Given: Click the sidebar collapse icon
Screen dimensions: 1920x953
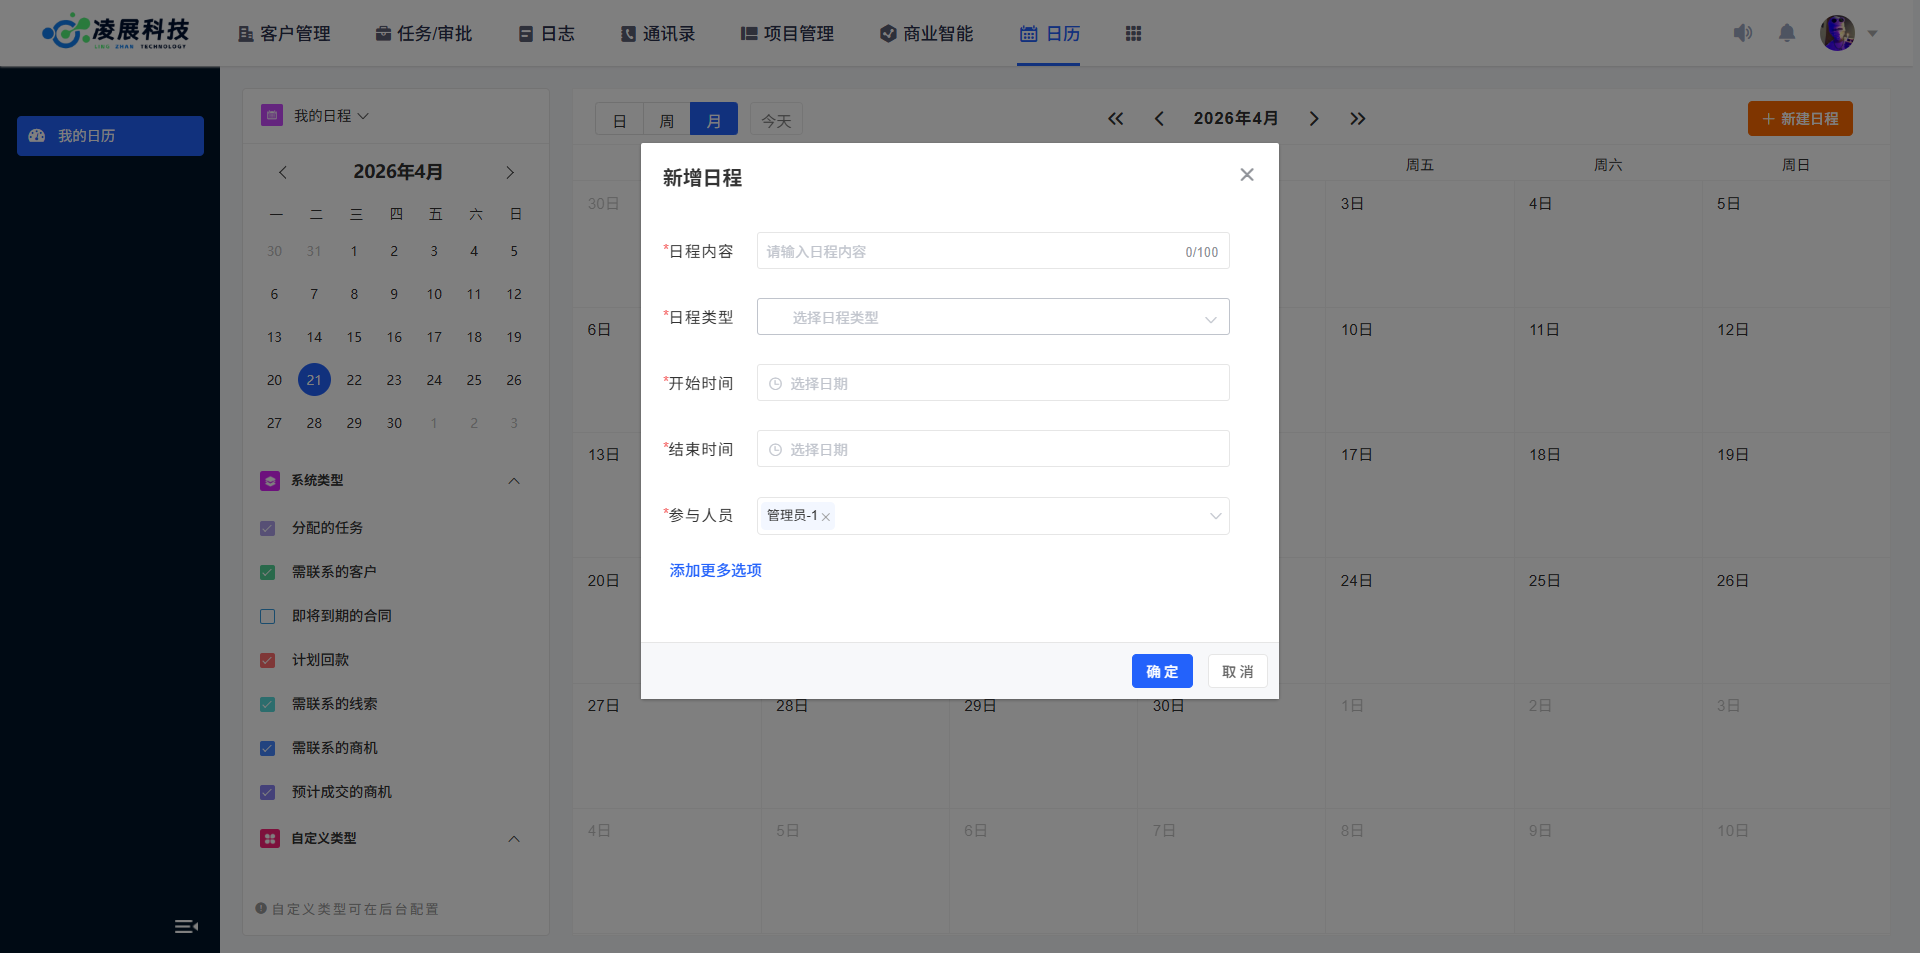Looking at the screenshot, I should click(186, 926).
